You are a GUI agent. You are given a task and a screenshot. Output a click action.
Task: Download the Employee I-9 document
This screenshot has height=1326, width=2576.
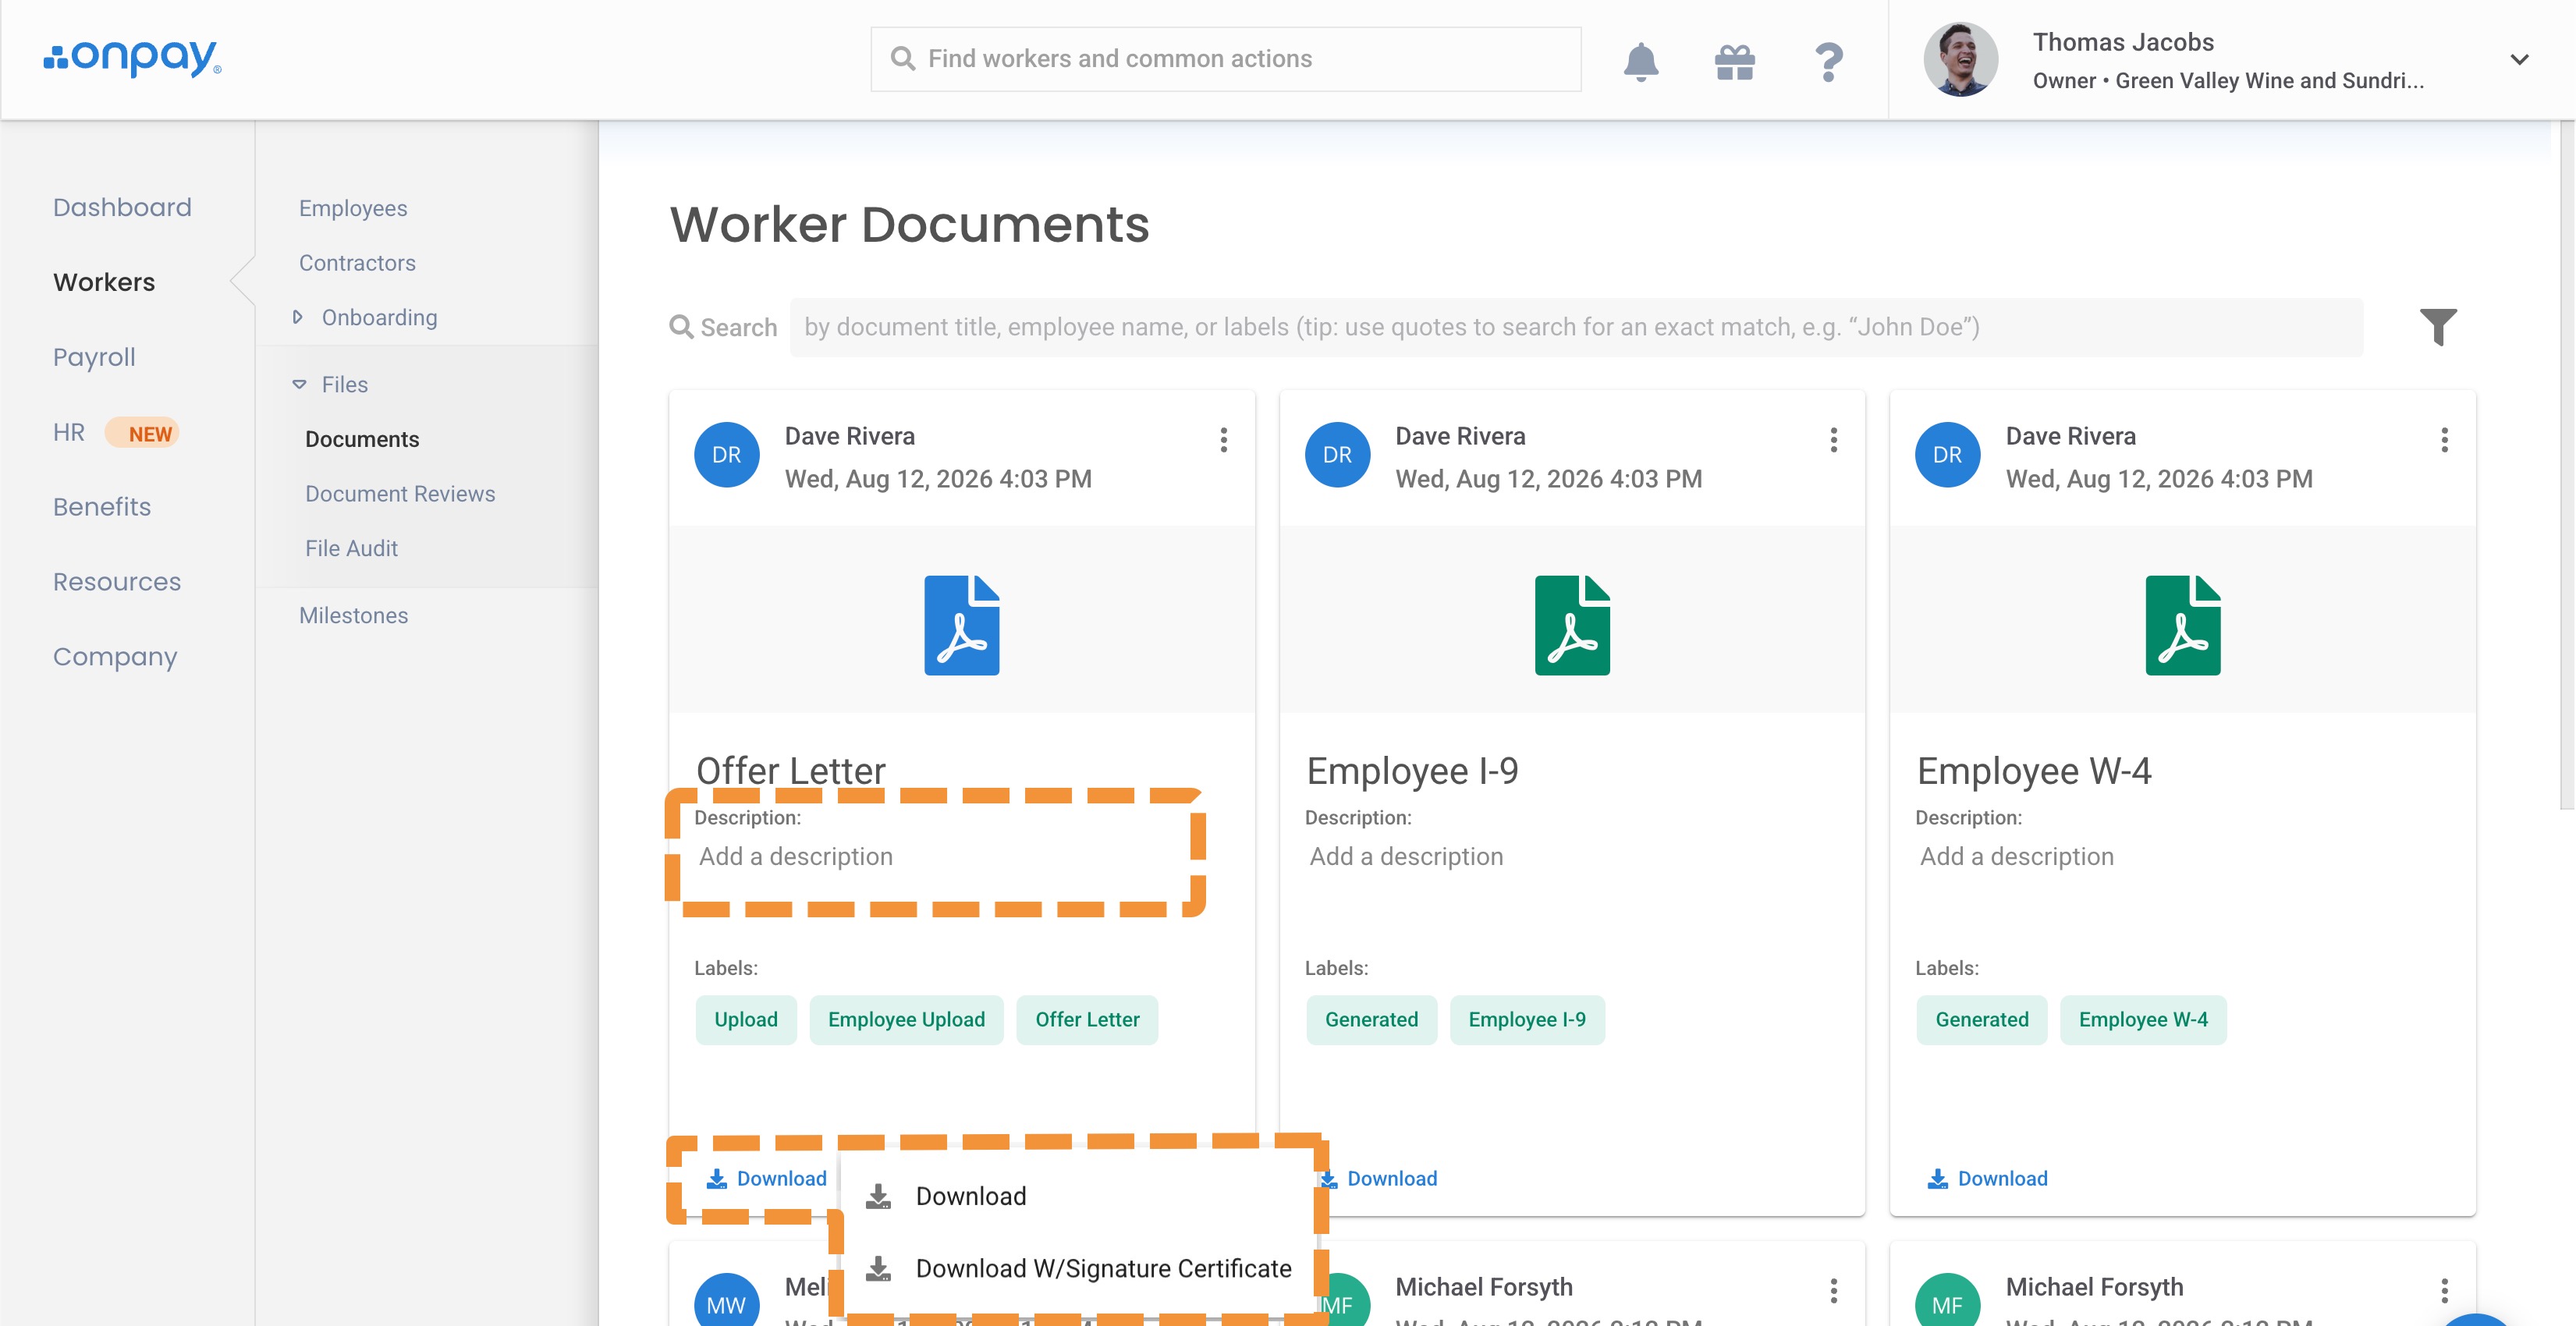tap(1380, 1179)
